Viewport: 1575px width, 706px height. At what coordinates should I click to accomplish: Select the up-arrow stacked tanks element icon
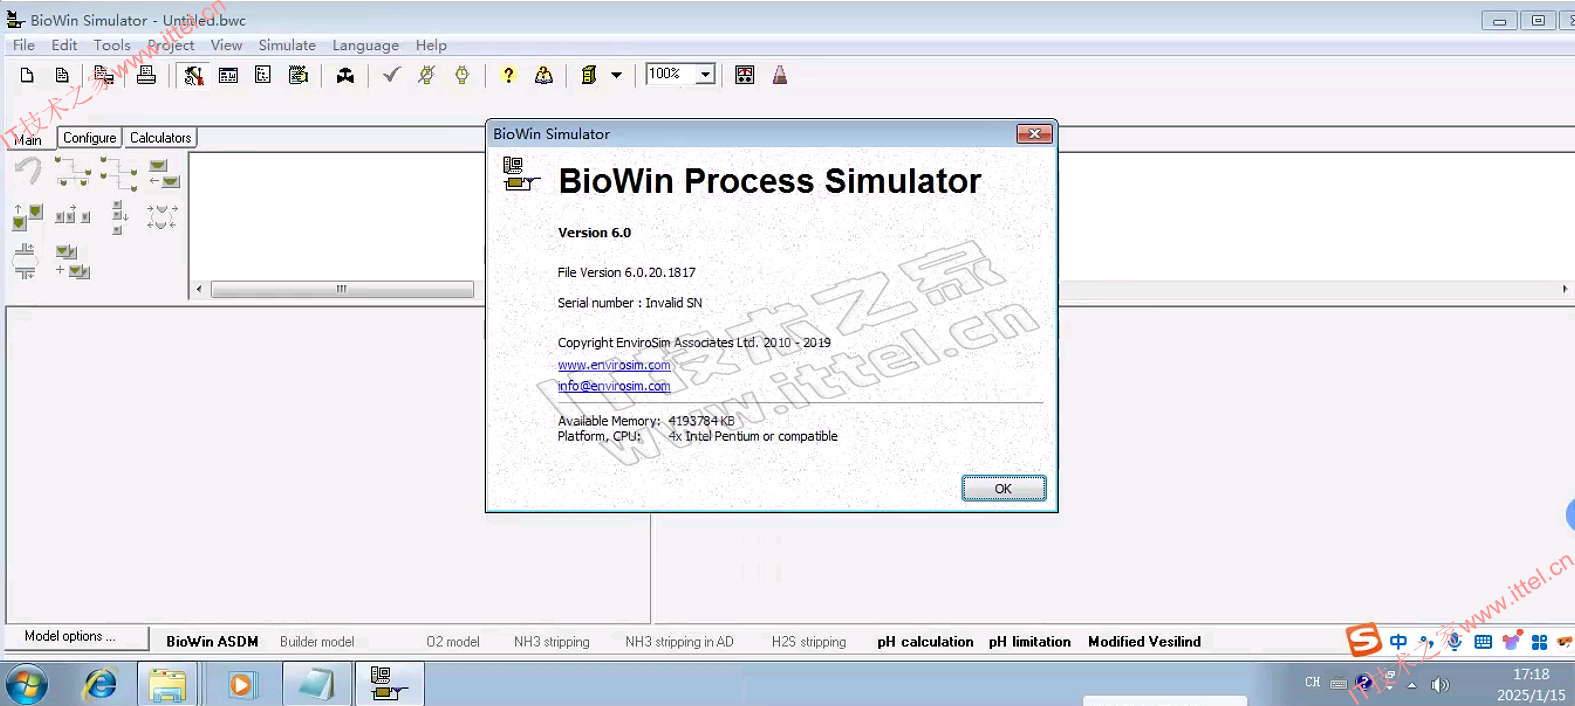pyautogui.click(x=27, y=216)
